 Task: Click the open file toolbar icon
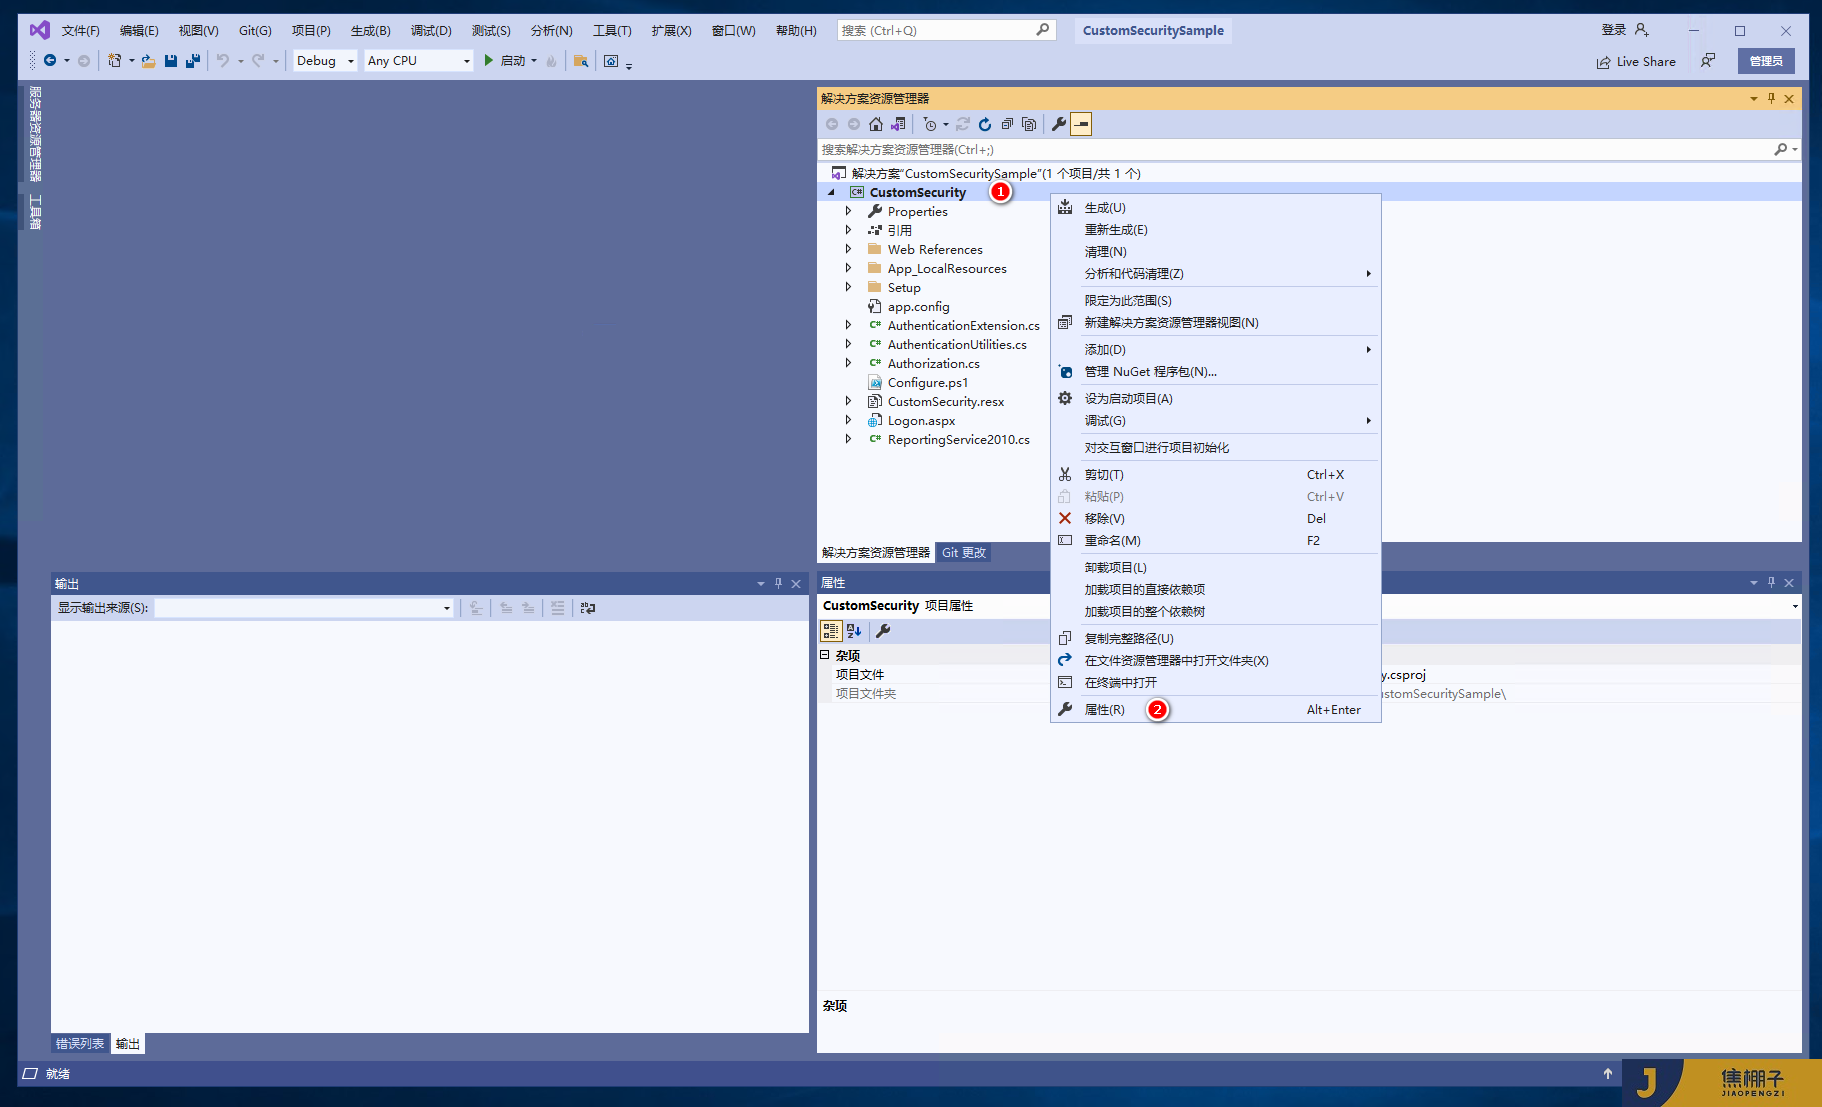click(x=148, y=61)
